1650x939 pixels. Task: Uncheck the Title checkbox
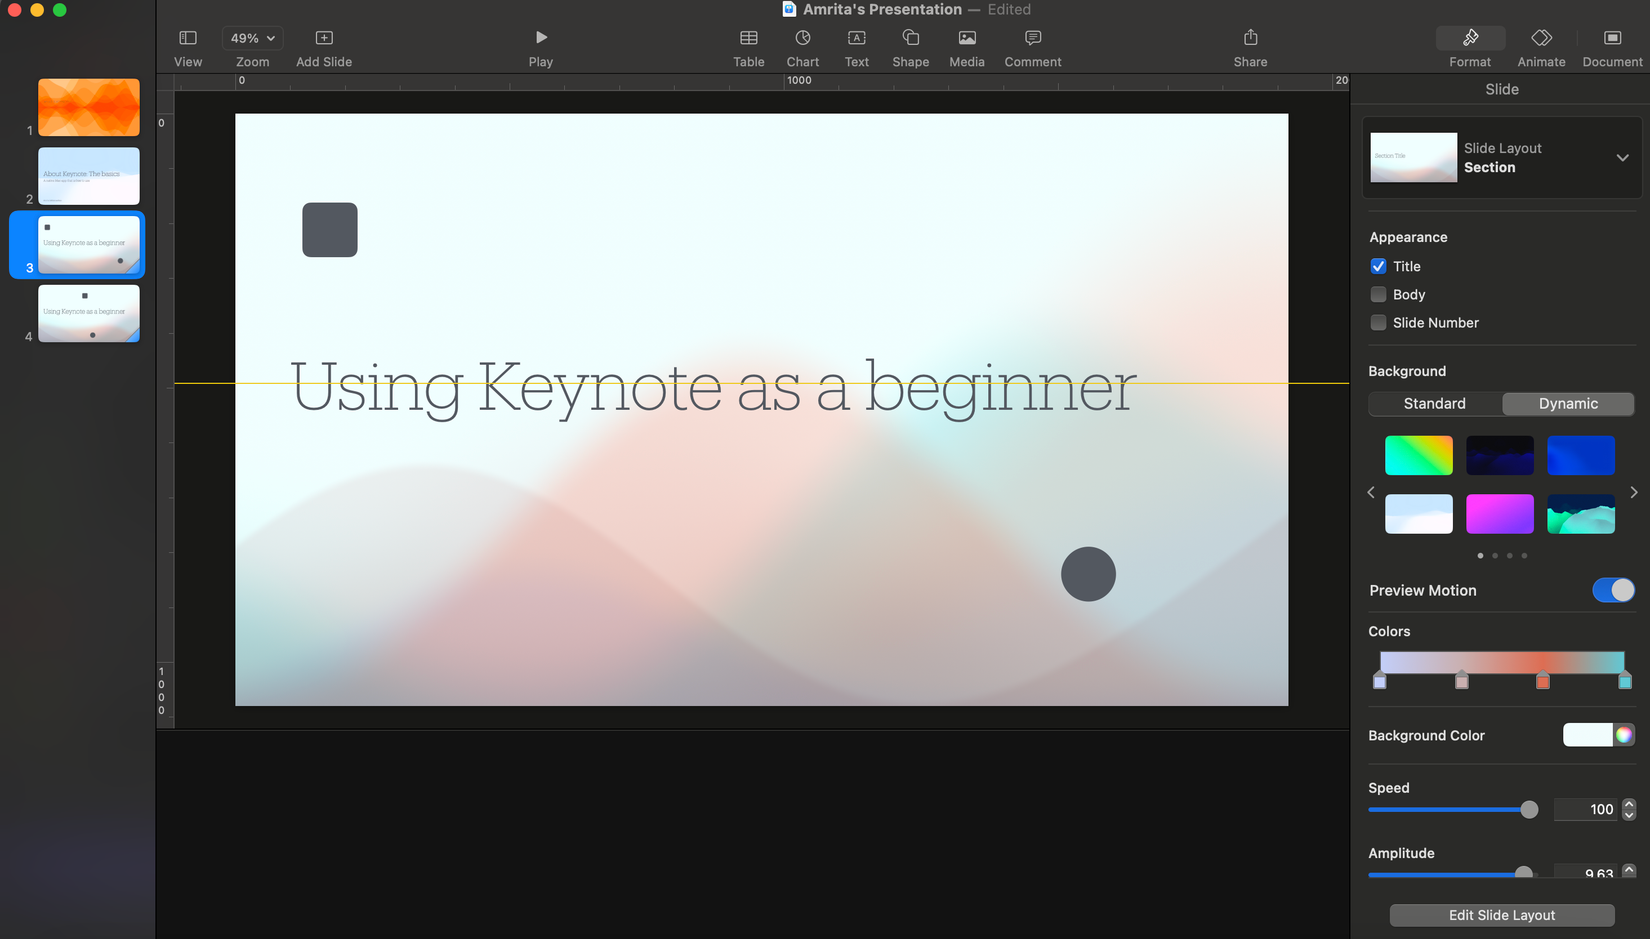tap(1378, 266)
